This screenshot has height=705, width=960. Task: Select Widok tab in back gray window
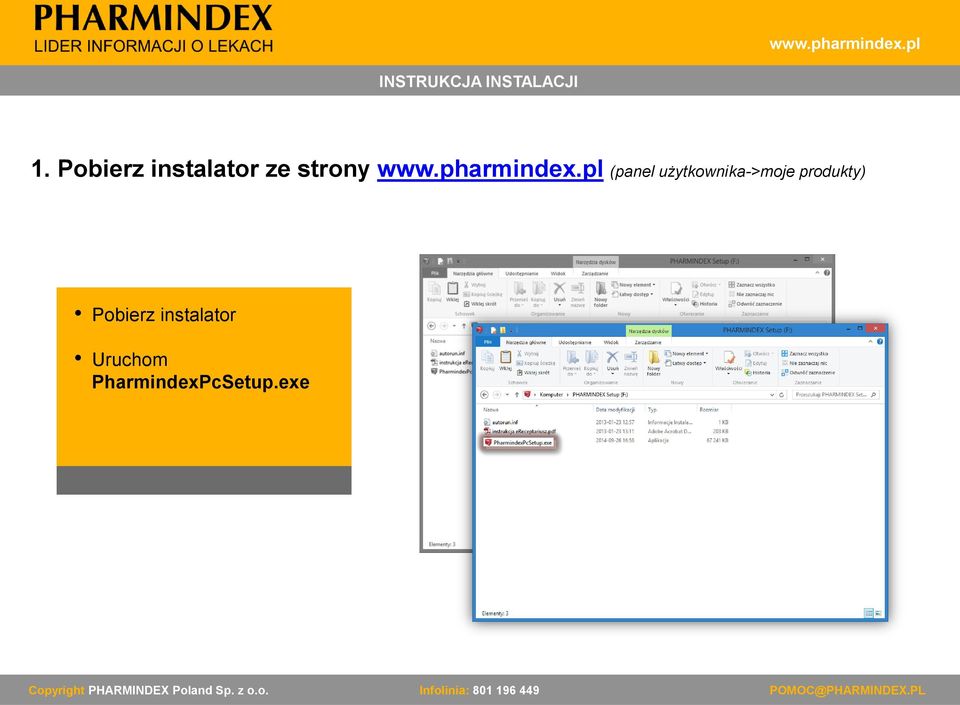point(558,274)
